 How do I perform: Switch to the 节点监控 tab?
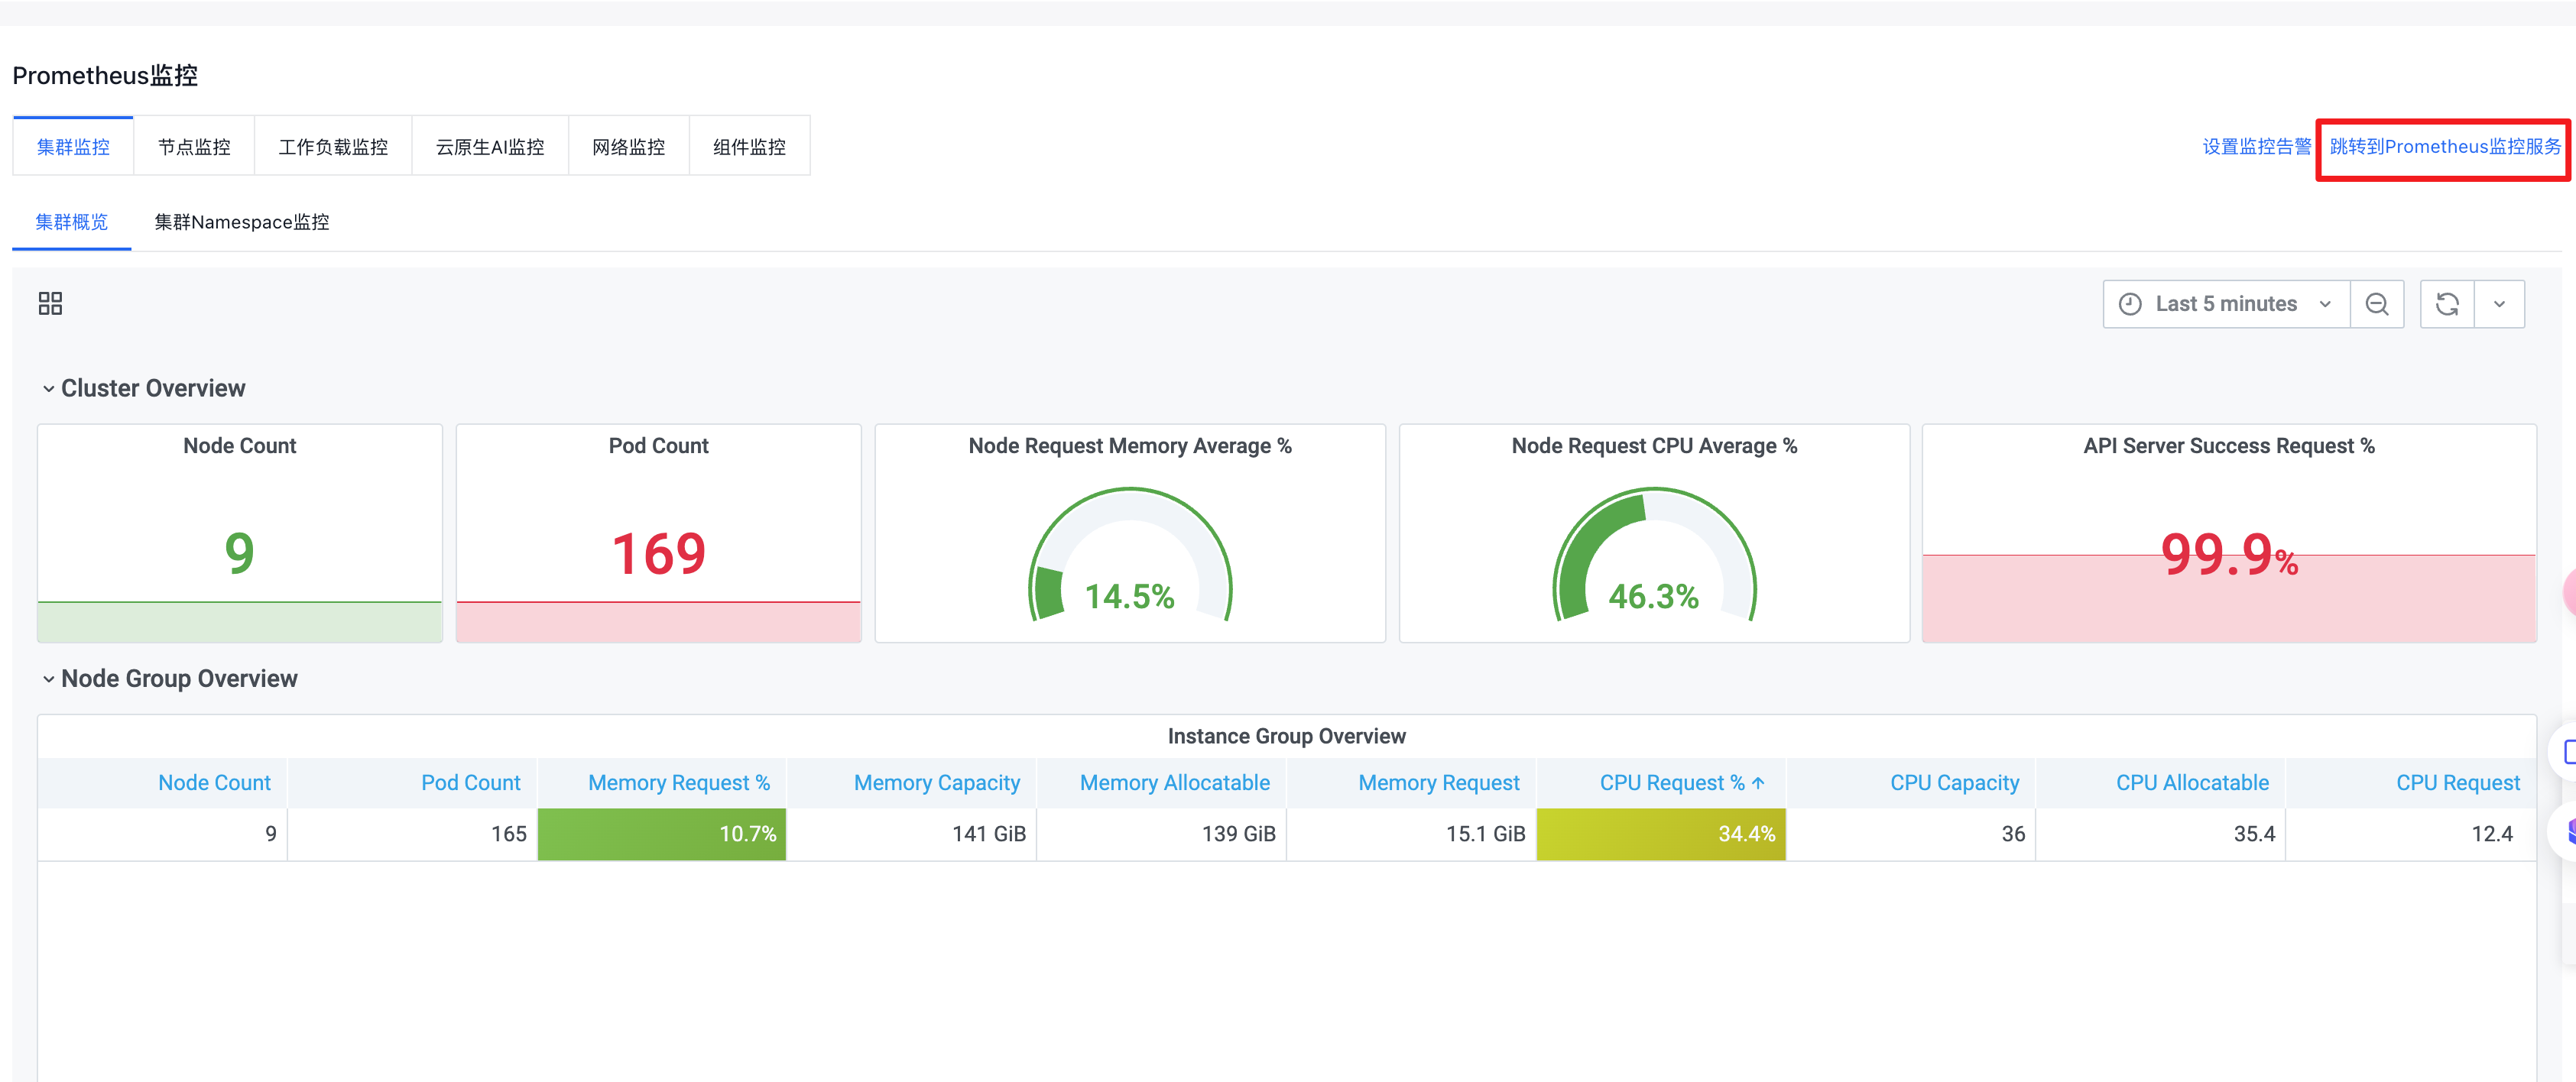coord(194,147)
